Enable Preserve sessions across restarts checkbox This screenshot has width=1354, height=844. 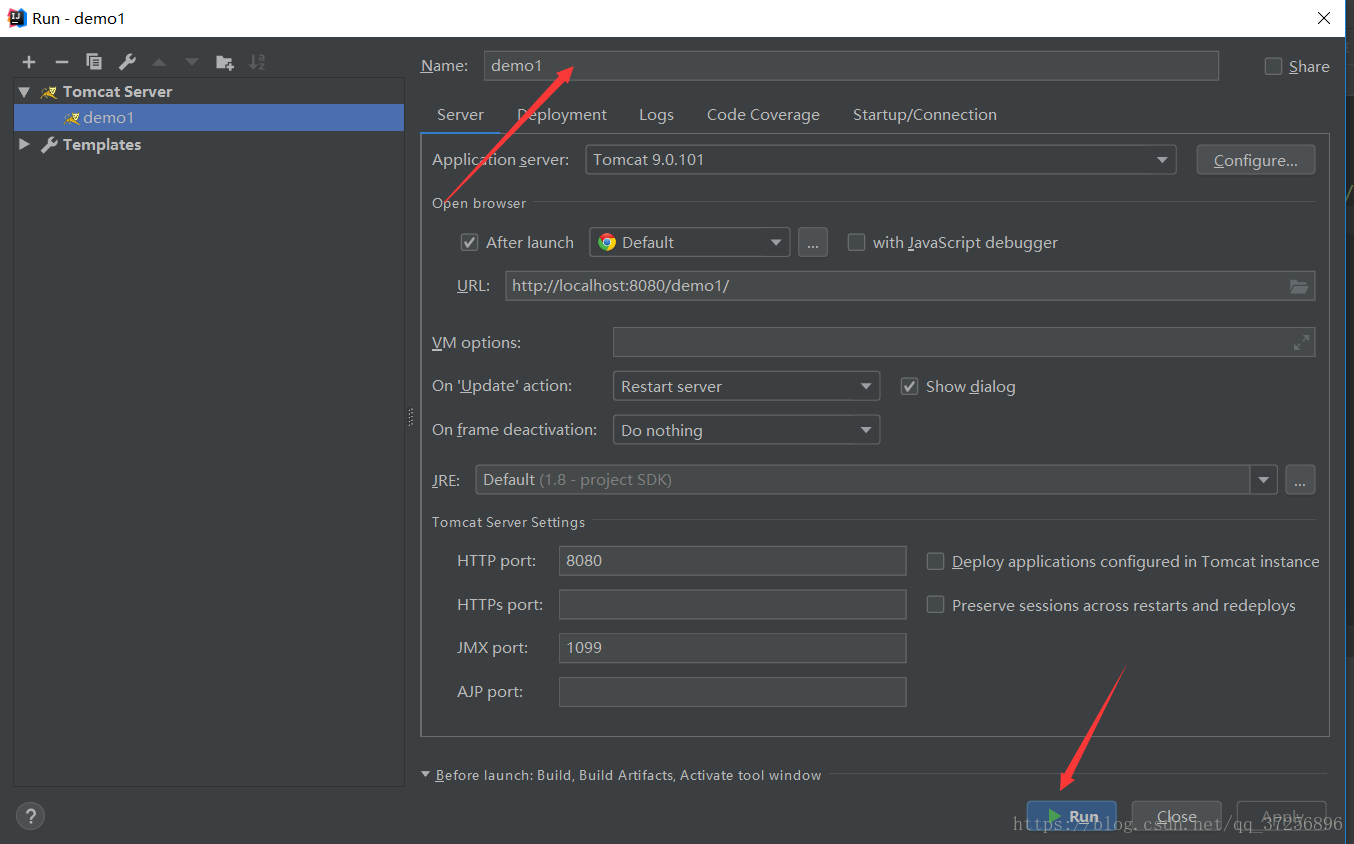pos(935,605)
